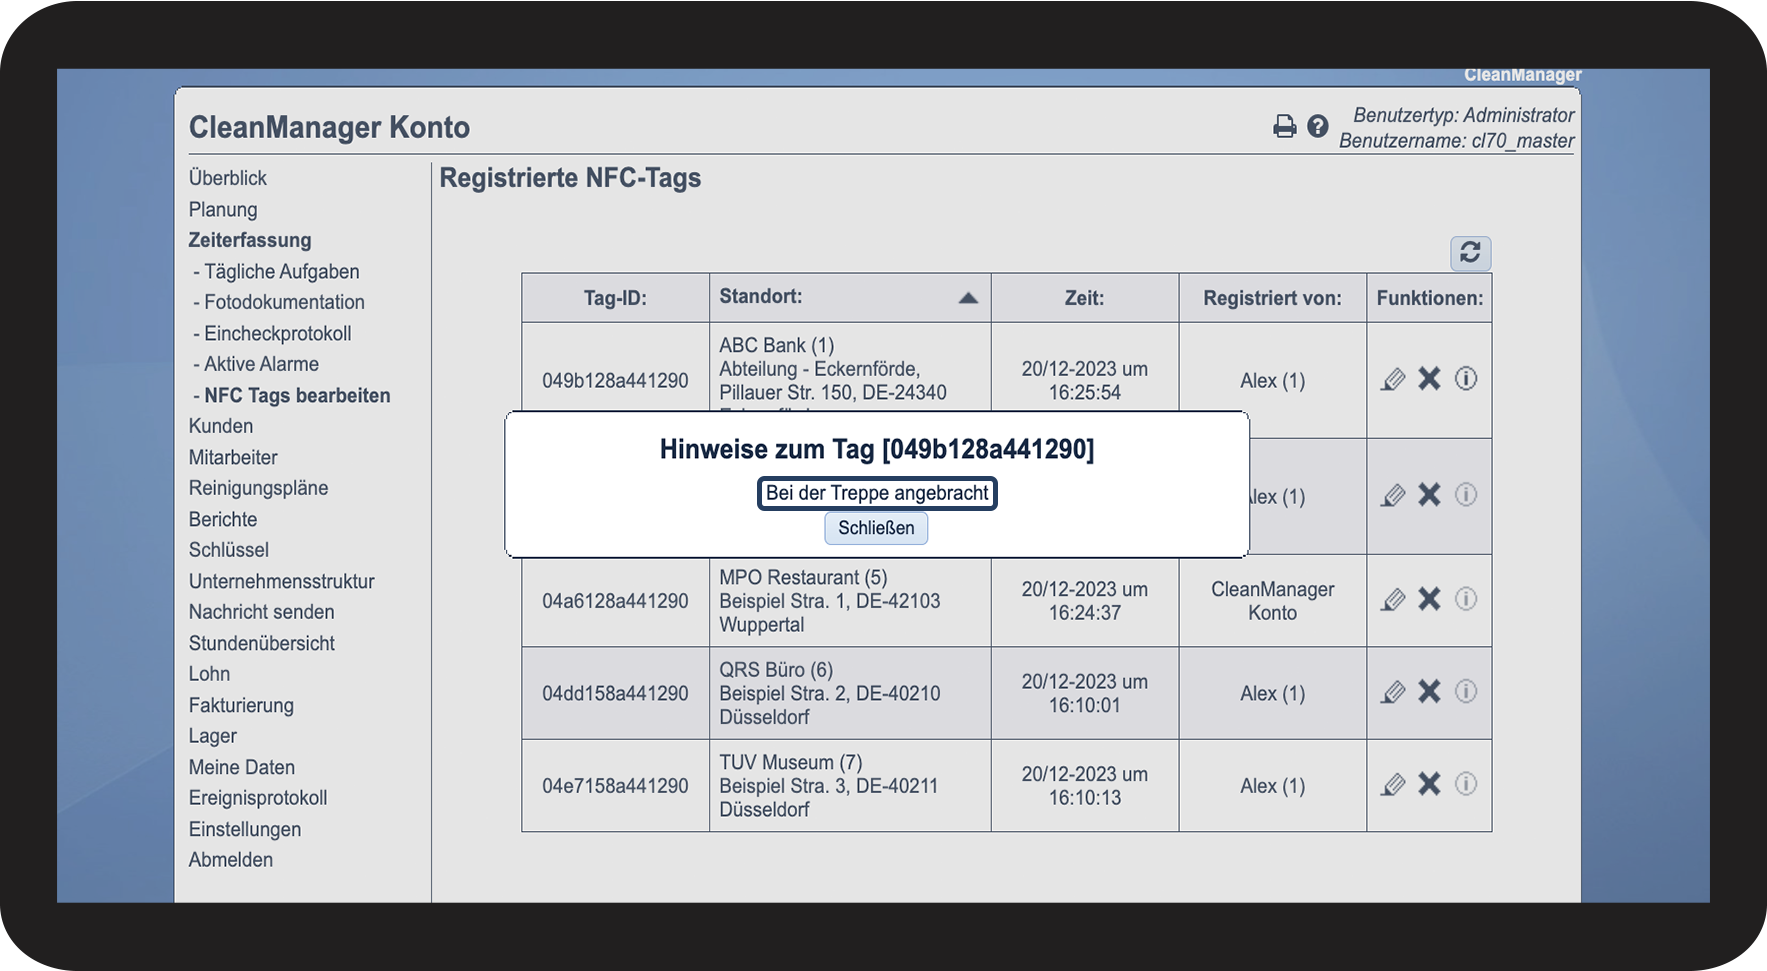The image size is (1767, 971).
Task: Sort by Standort using the arrow
Action: (x=968, y=298)
